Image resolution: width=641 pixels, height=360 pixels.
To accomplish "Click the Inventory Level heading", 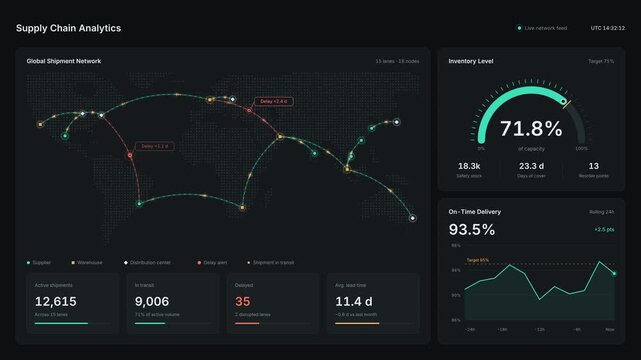I will [471, 61].
